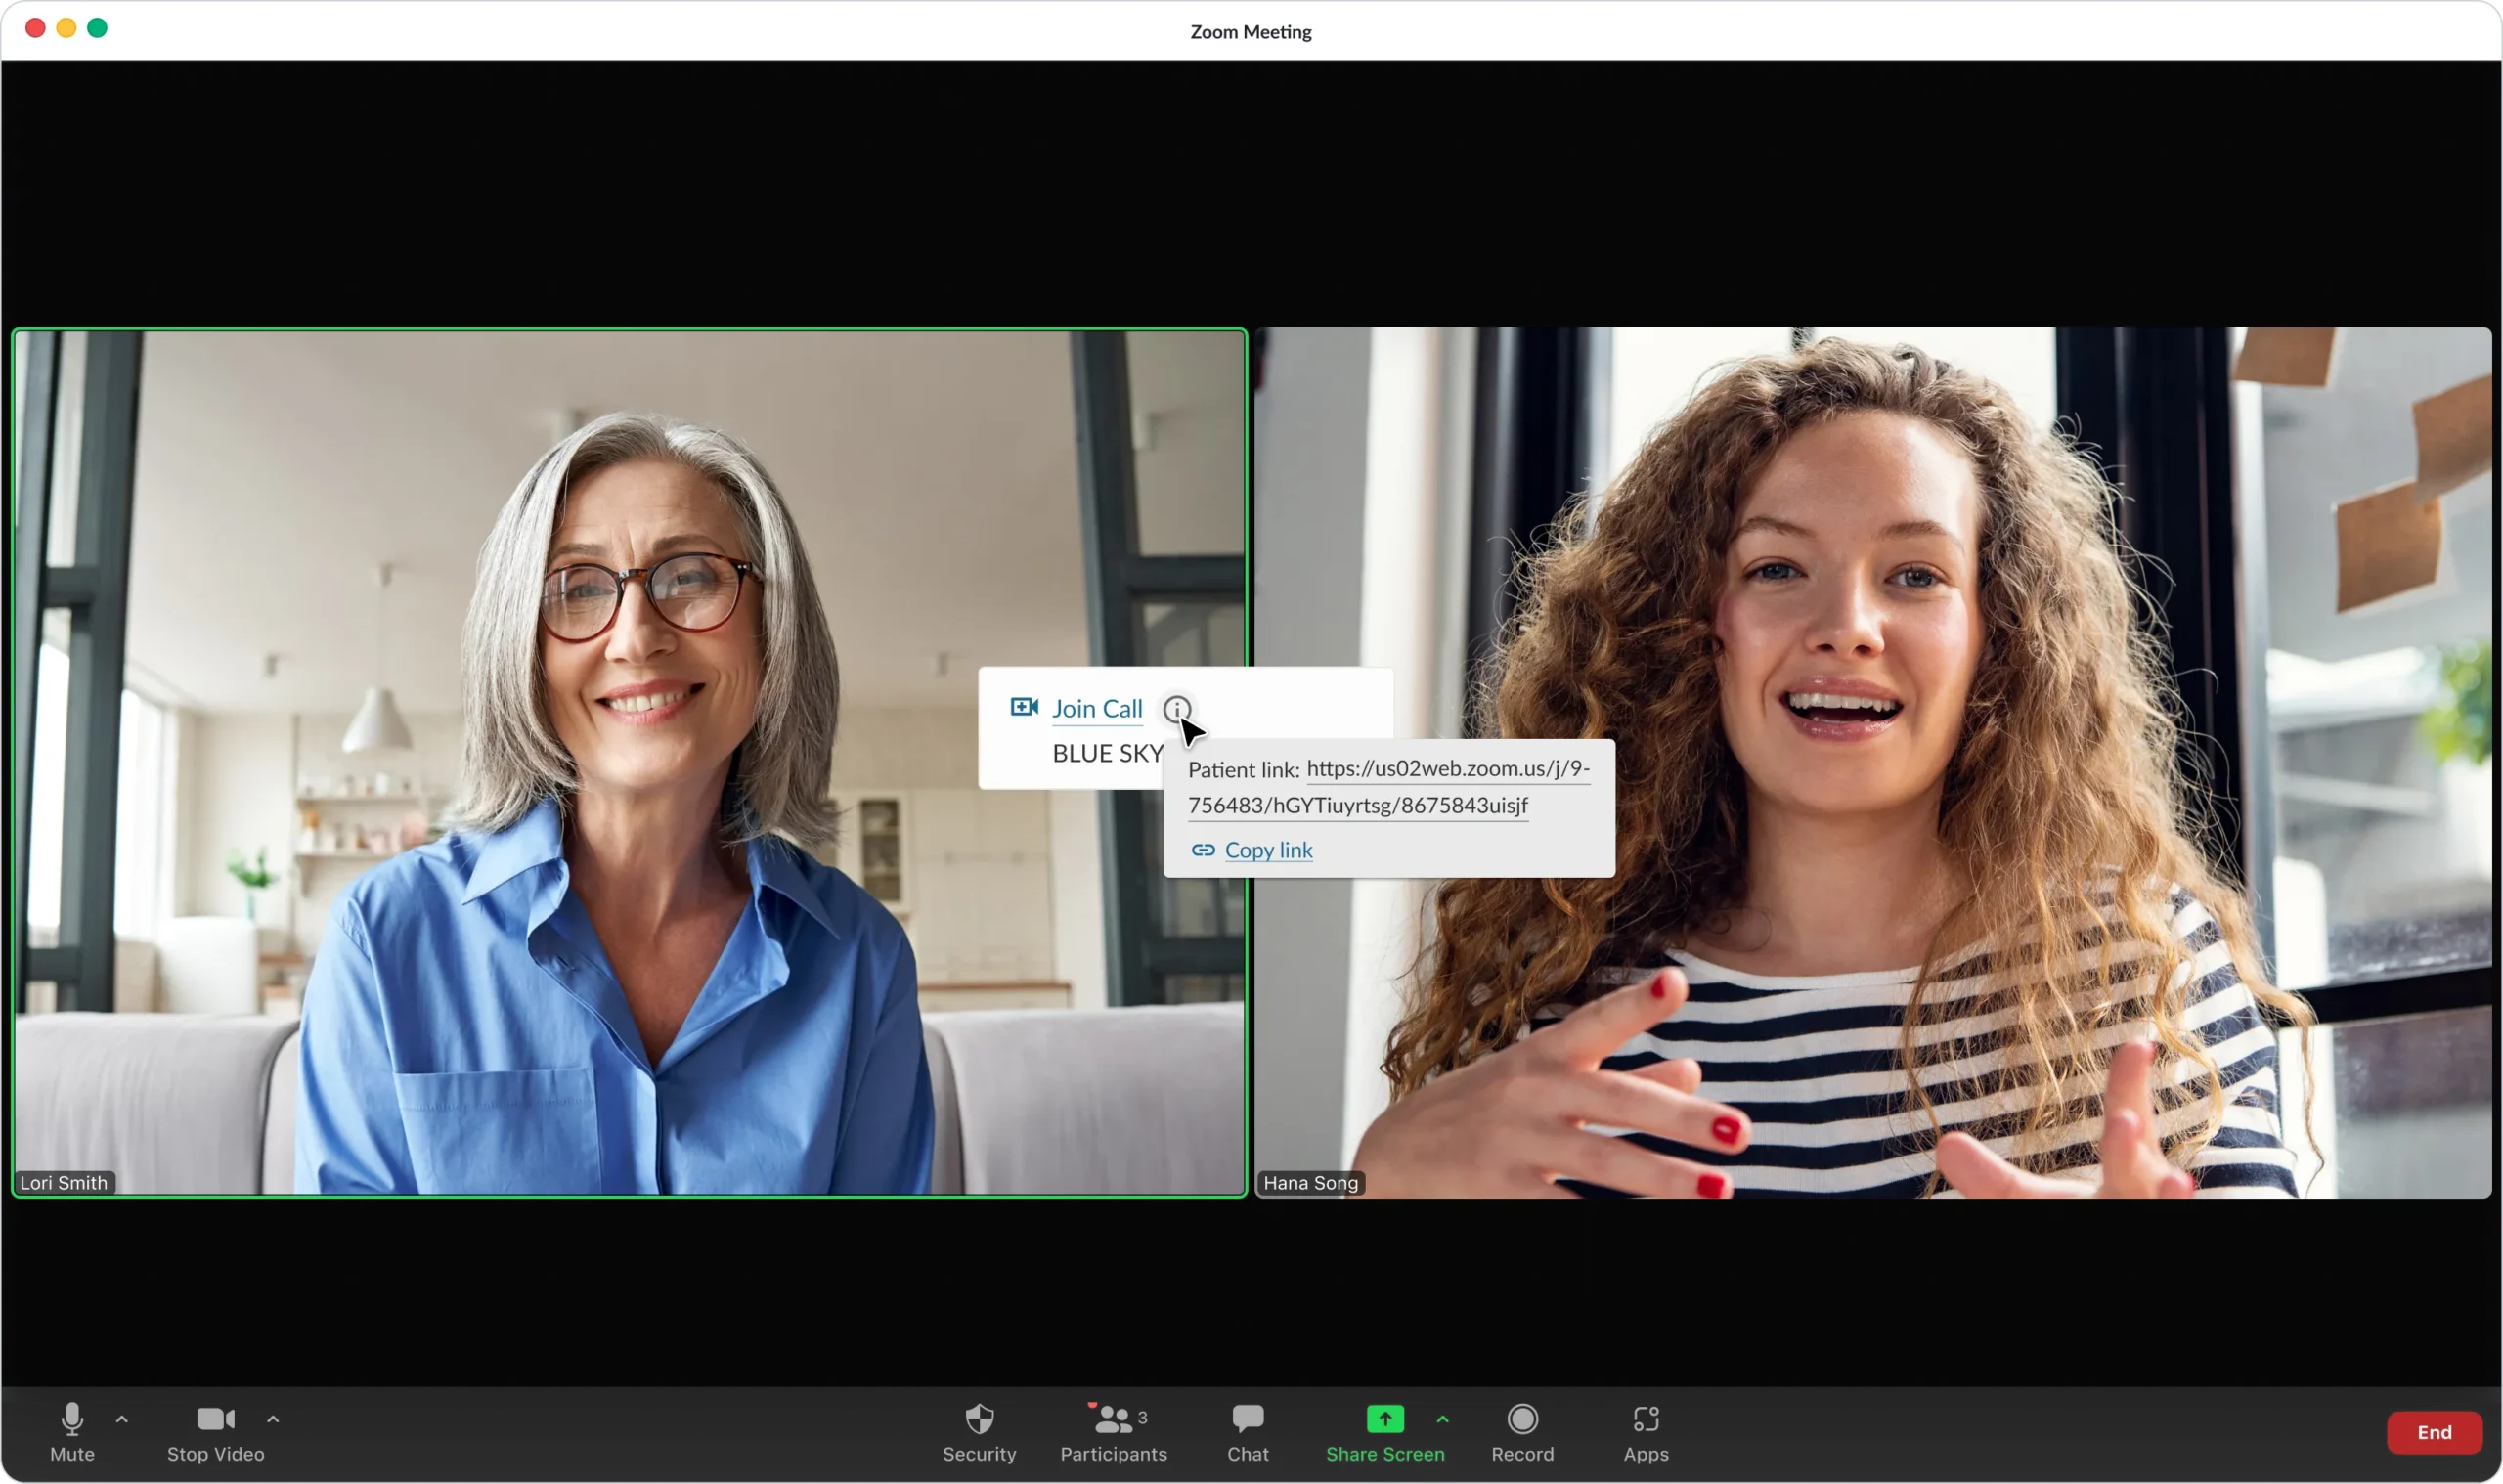Maximize the Zoom Meeting window
Screen dimensions: 2503x1484
click(x=97, y=27)
